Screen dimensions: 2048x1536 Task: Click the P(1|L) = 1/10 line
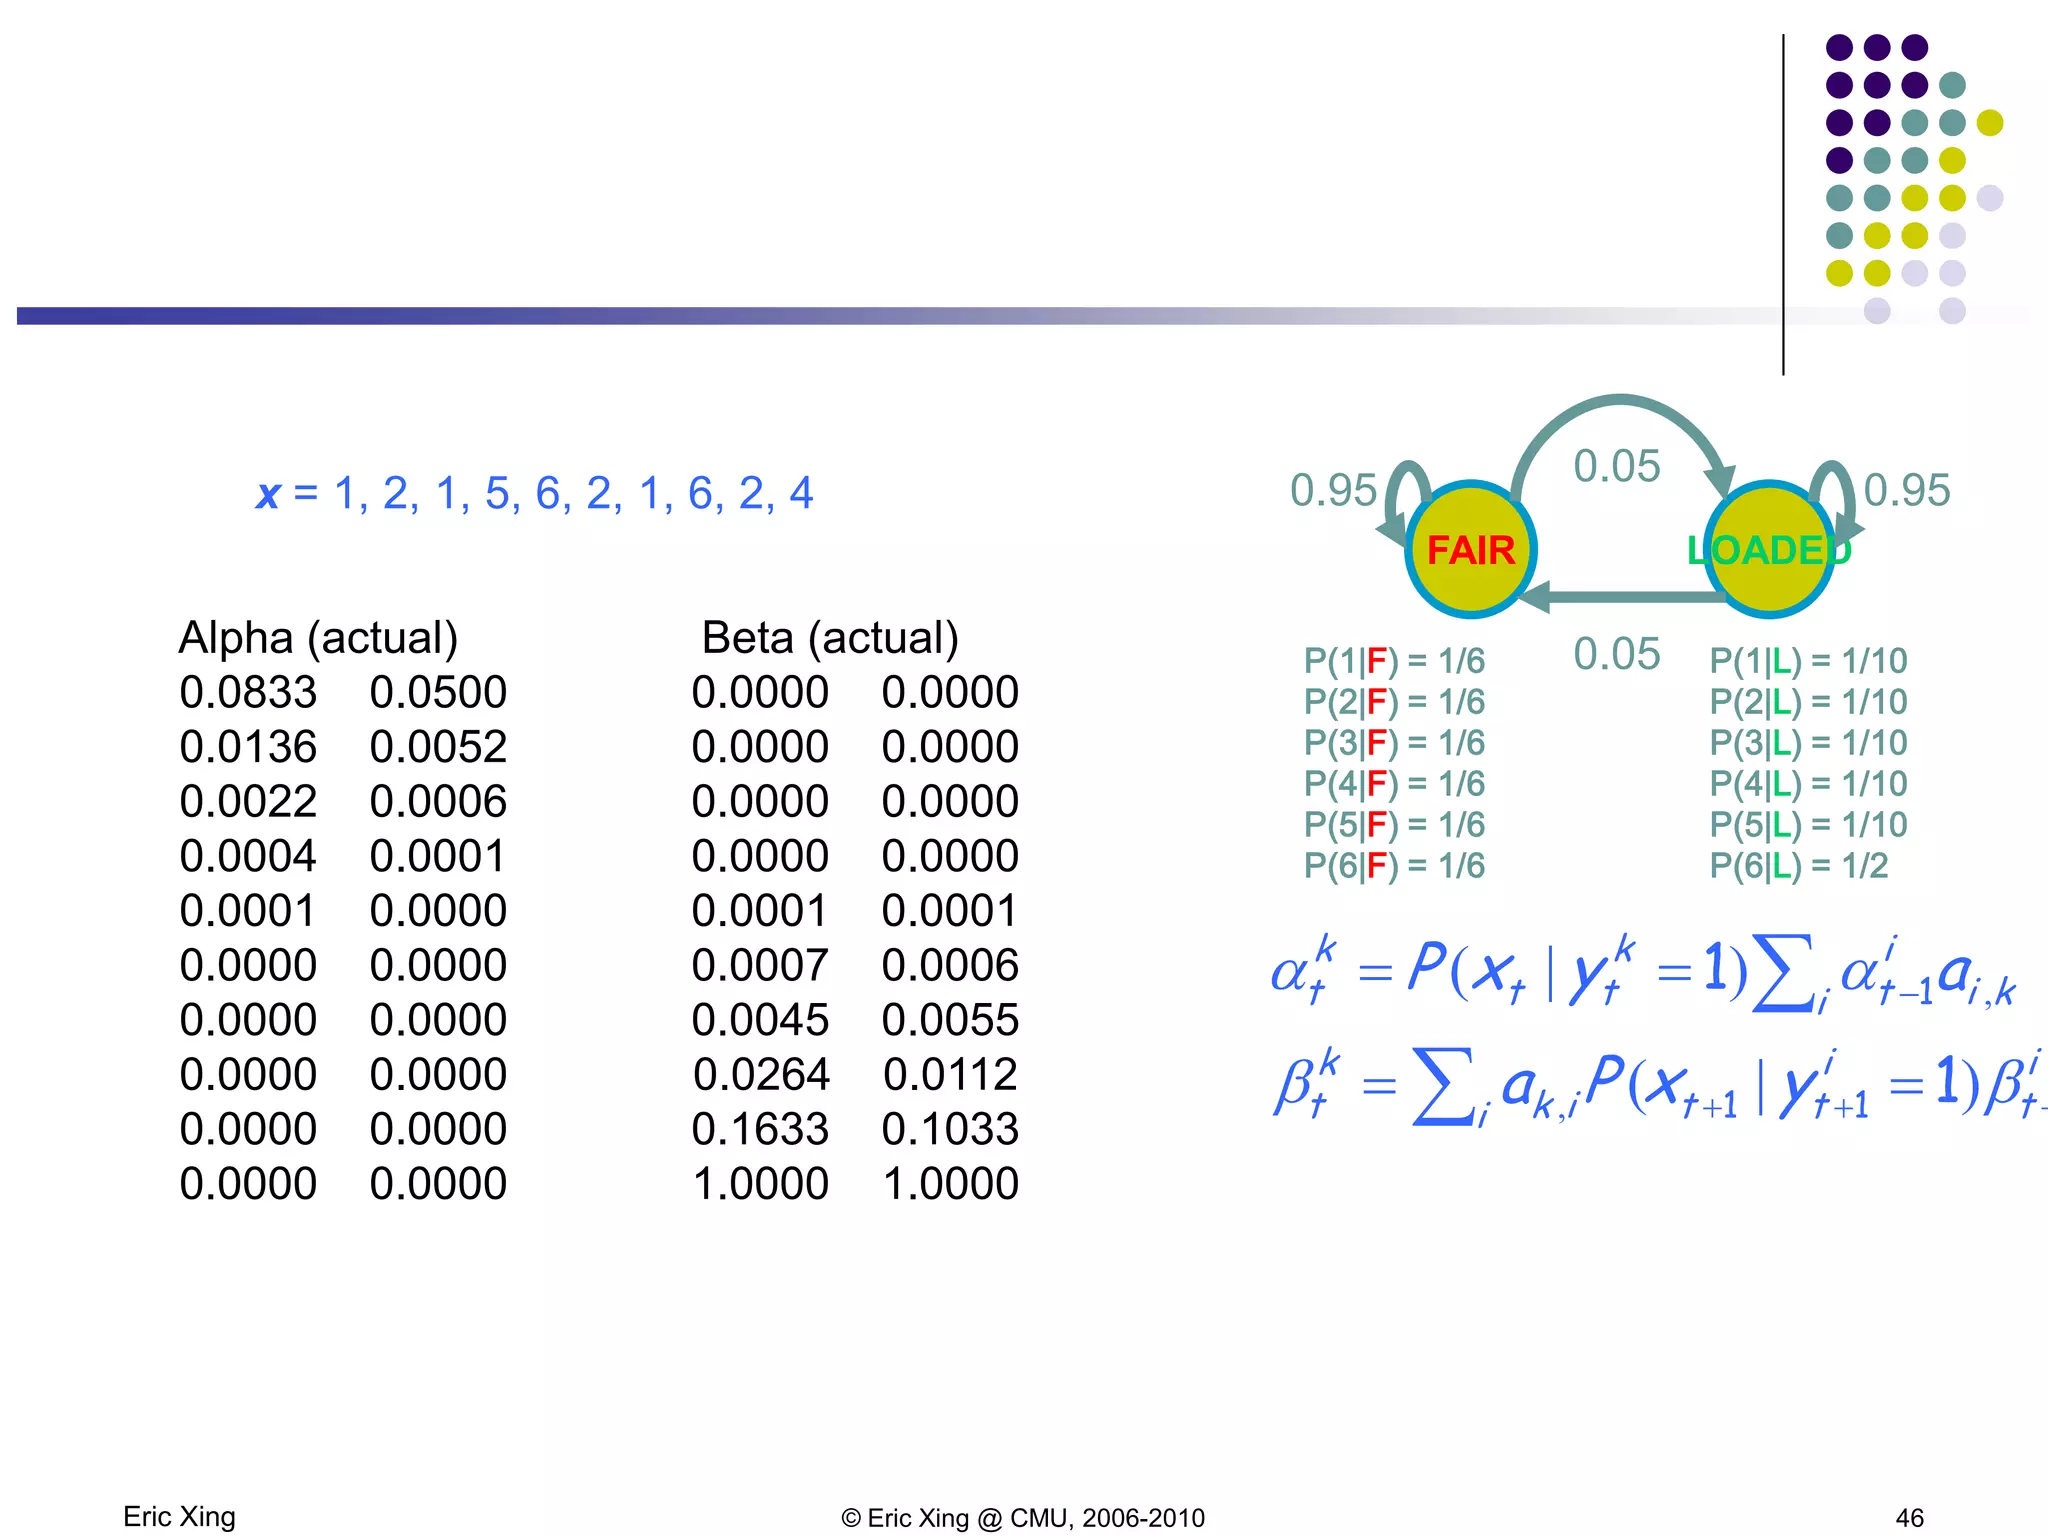[1808, 661]
